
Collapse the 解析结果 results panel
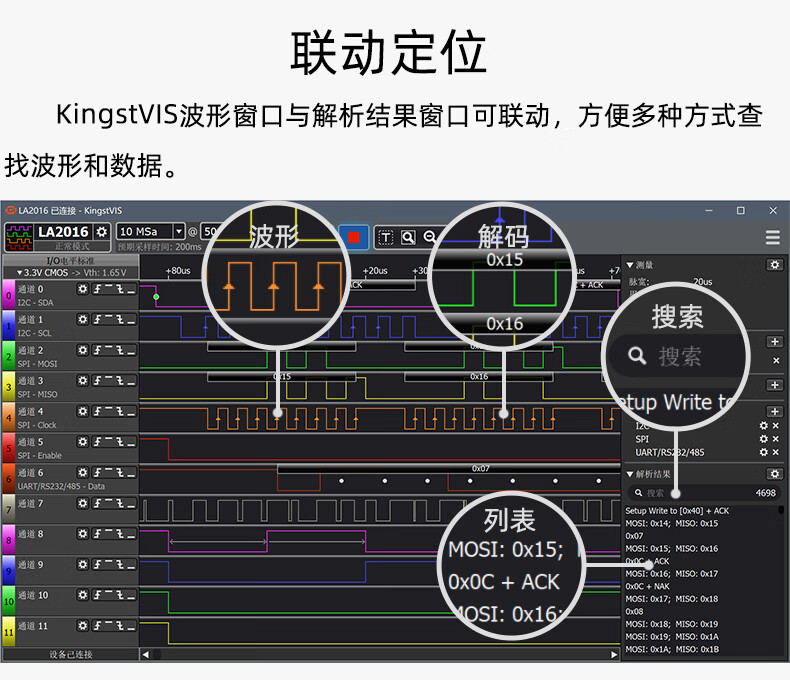click(x=630, y=474)
